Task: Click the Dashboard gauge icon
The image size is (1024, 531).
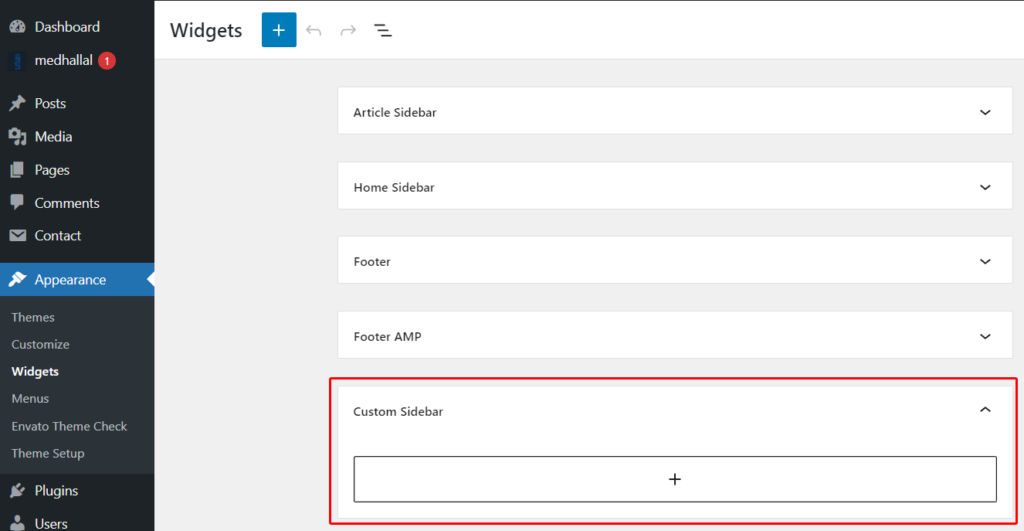Action: (18, 27)
